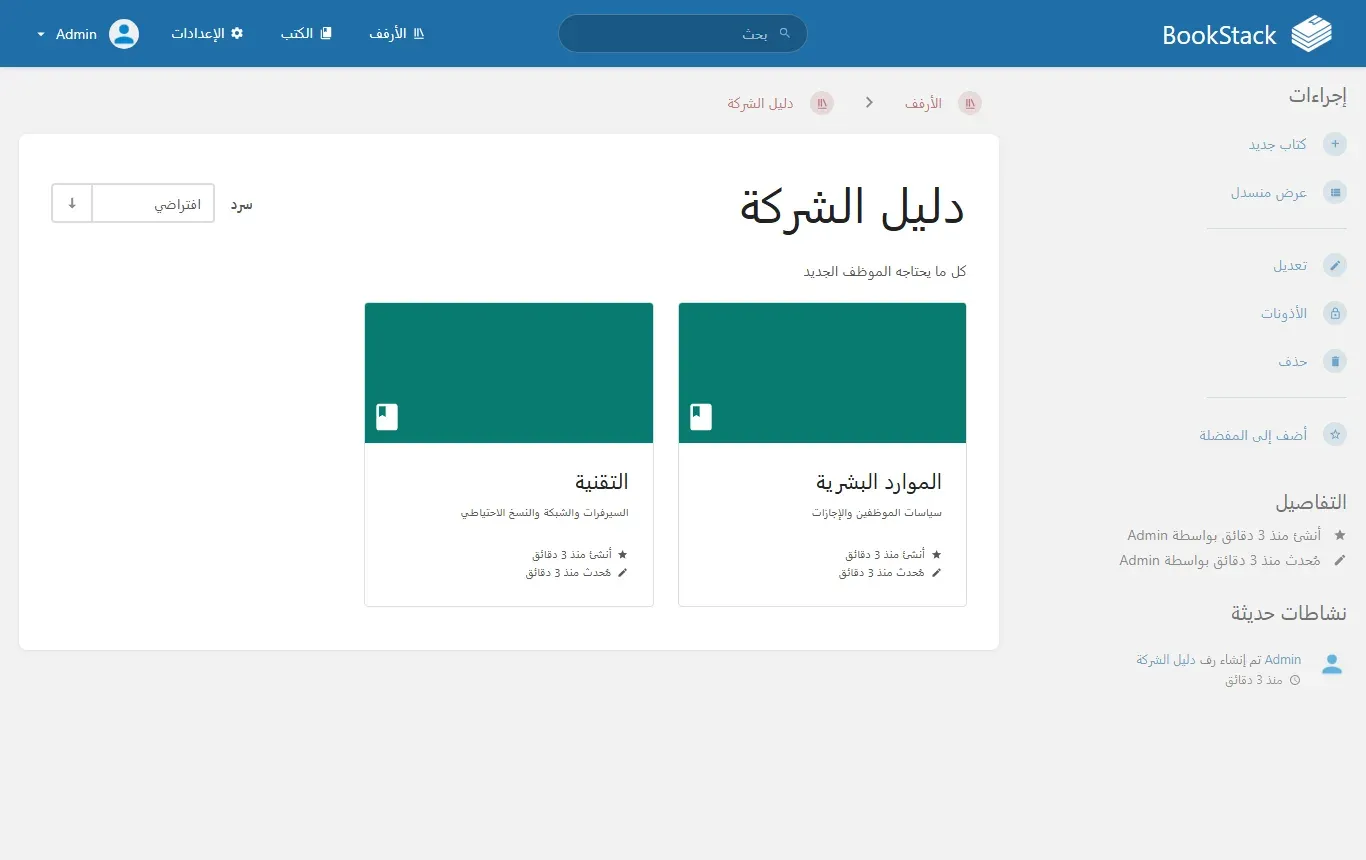Click the تعديل action link
Viewport: 1366px width, 860px height.
(x=1290, y=265)
